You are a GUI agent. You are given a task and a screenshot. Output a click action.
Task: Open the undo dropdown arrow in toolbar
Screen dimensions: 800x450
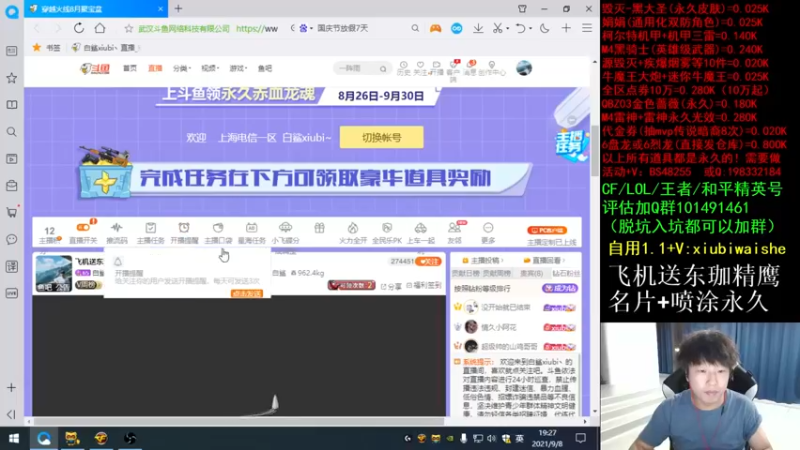530,29
